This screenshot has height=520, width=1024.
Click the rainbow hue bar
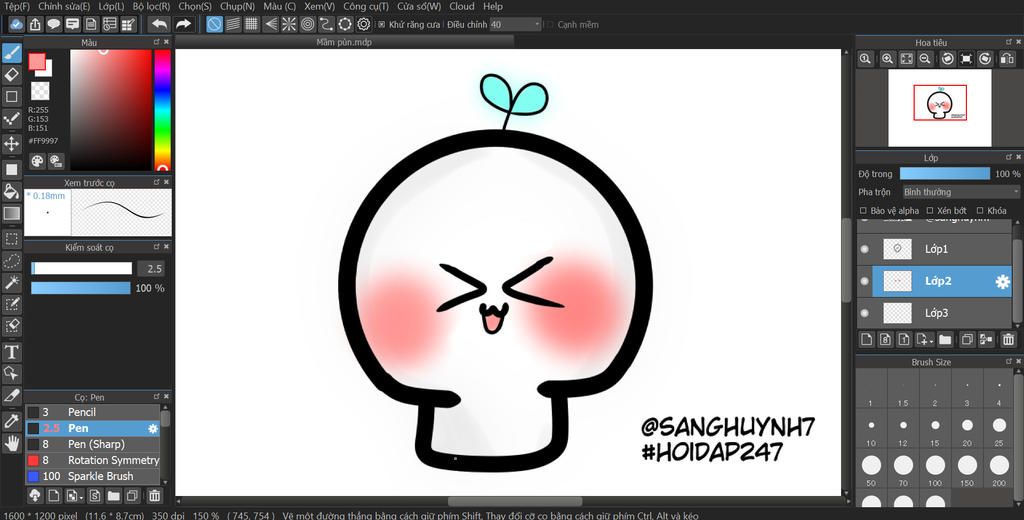[163, 110]
